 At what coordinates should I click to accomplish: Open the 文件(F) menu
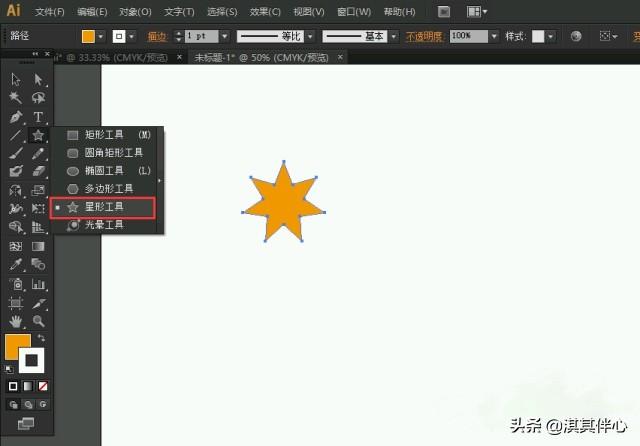click(49, 12)
